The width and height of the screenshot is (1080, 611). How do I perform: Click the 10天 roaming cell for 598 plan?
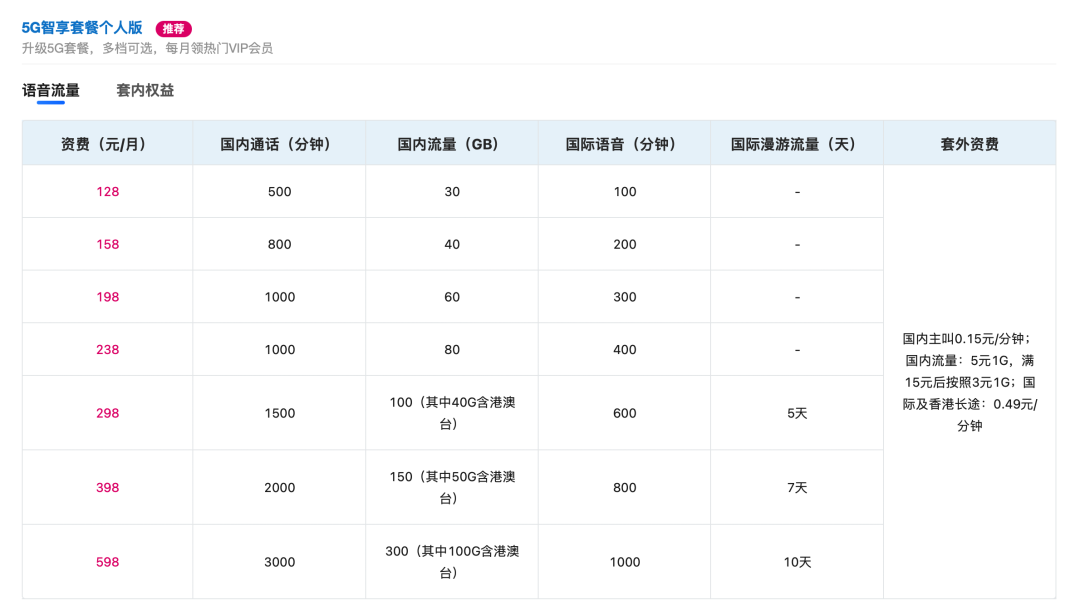[x=796, y=561]
